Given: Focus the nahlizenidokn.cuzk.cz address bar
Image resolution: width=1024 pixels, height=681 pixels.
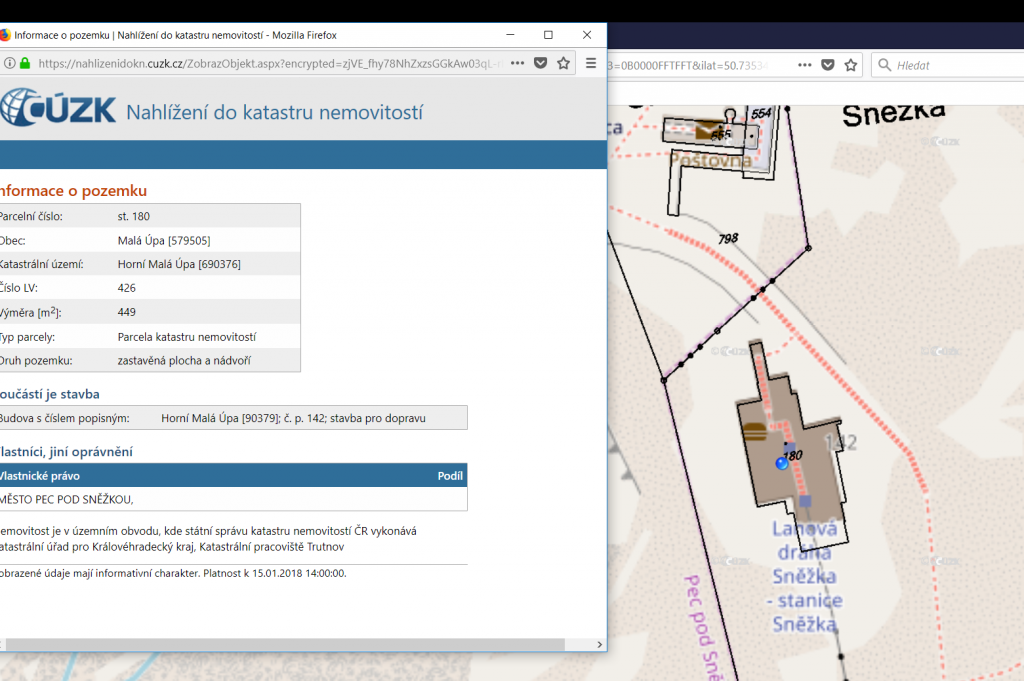Looking at the screenshot, I should [270, 63].
